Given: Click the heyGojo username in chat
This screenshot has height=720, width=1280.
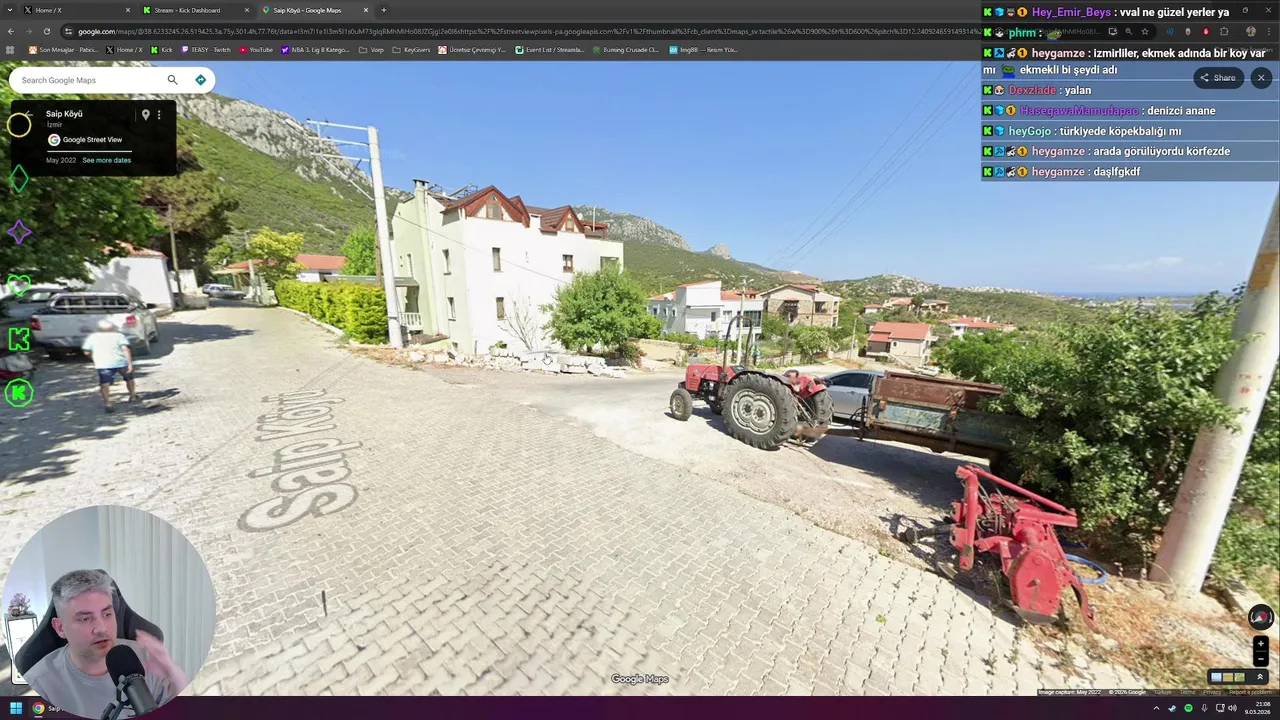Looking at the screenshot, I should [1030, 131].
